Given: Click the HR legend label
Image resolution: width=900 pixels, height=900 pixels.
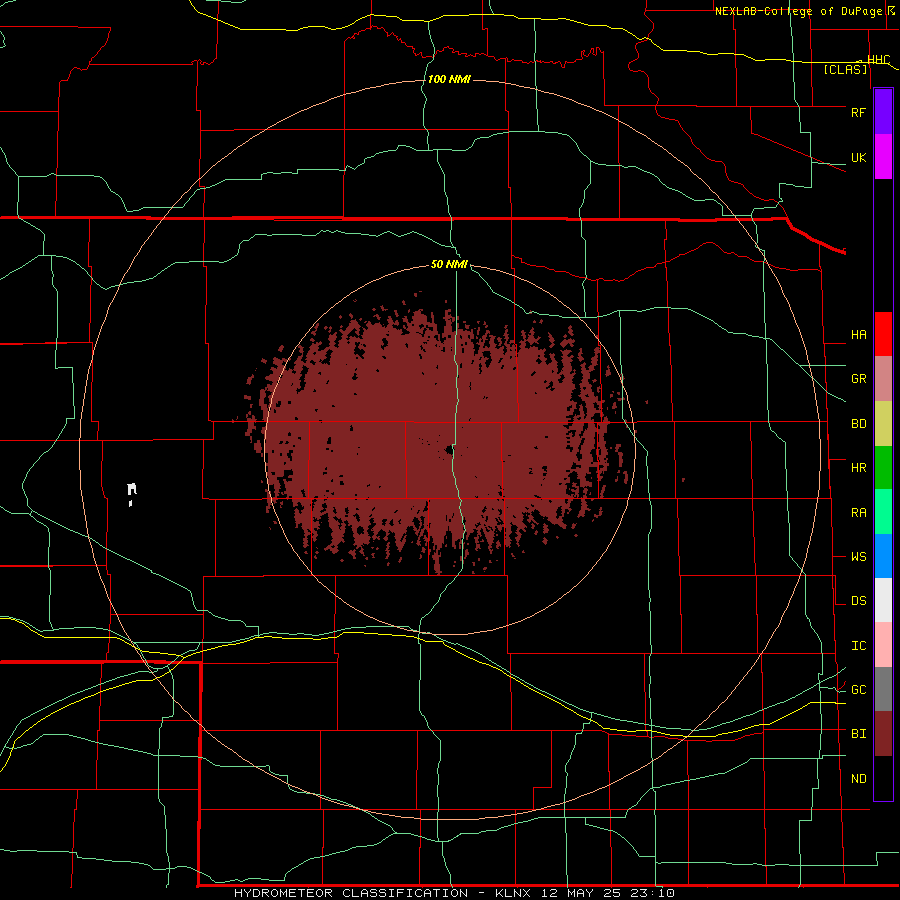Looking at the screenshot, I should point(858,468).
